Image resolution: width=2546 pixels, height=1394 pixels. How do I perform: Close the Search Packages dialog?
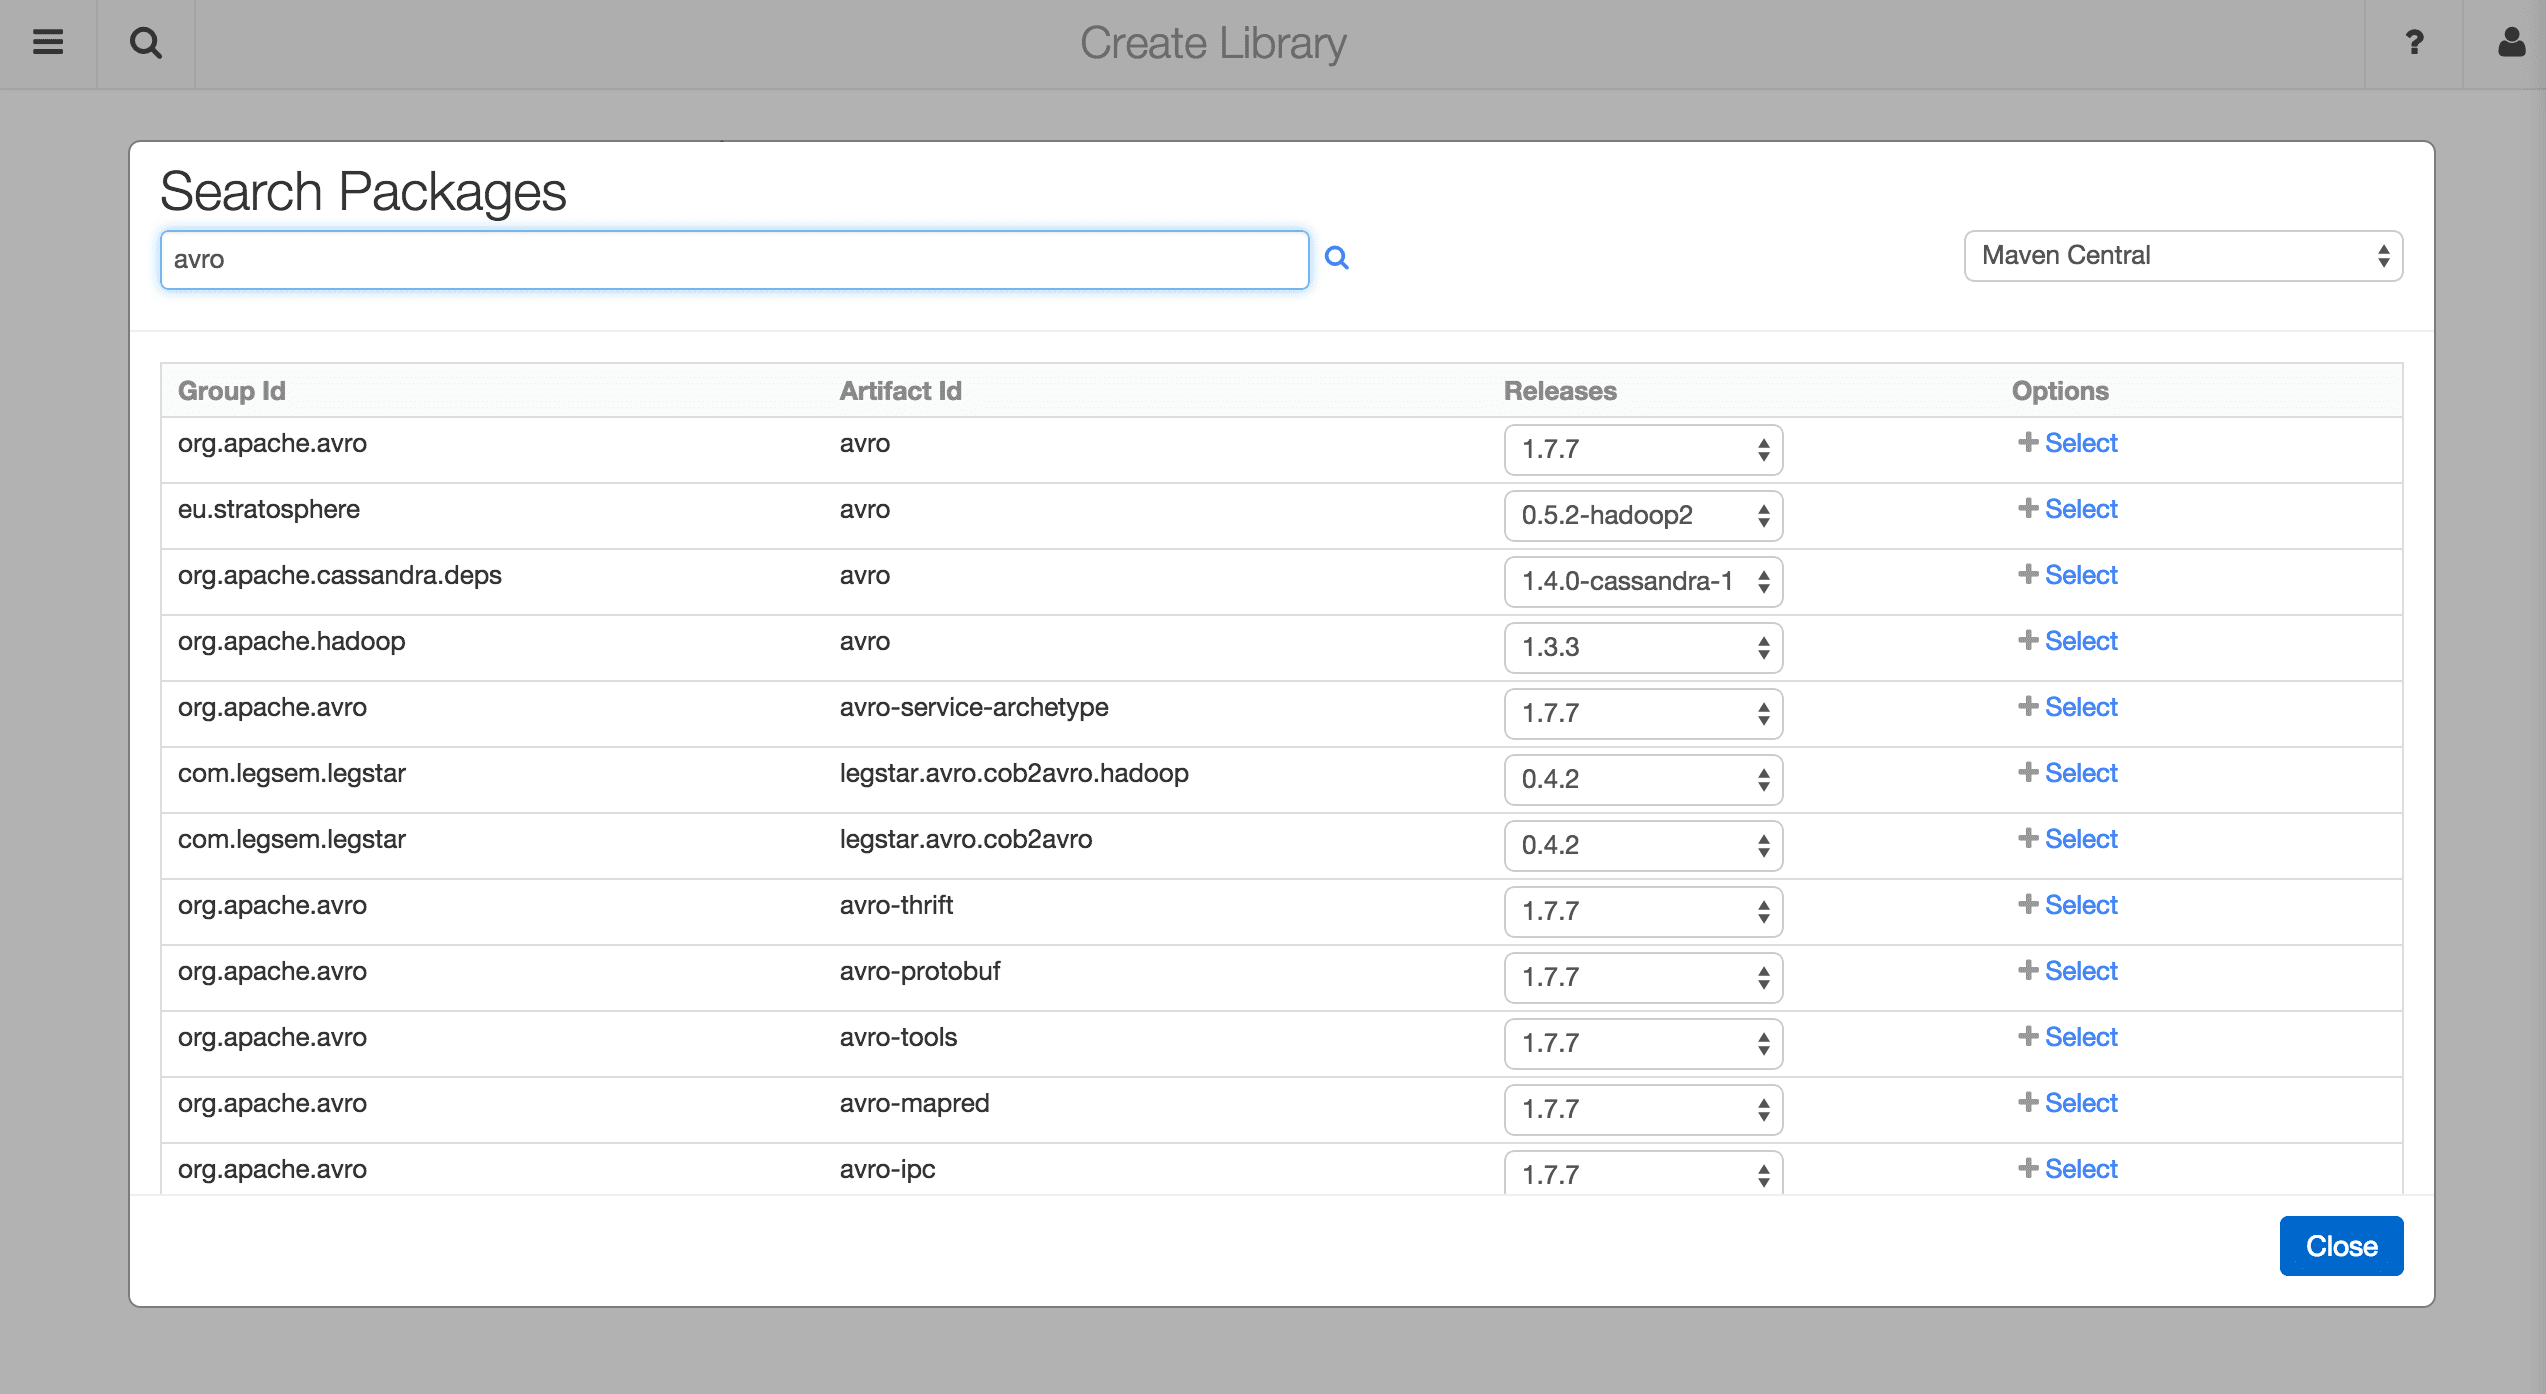click(x=2340, y=1246)
